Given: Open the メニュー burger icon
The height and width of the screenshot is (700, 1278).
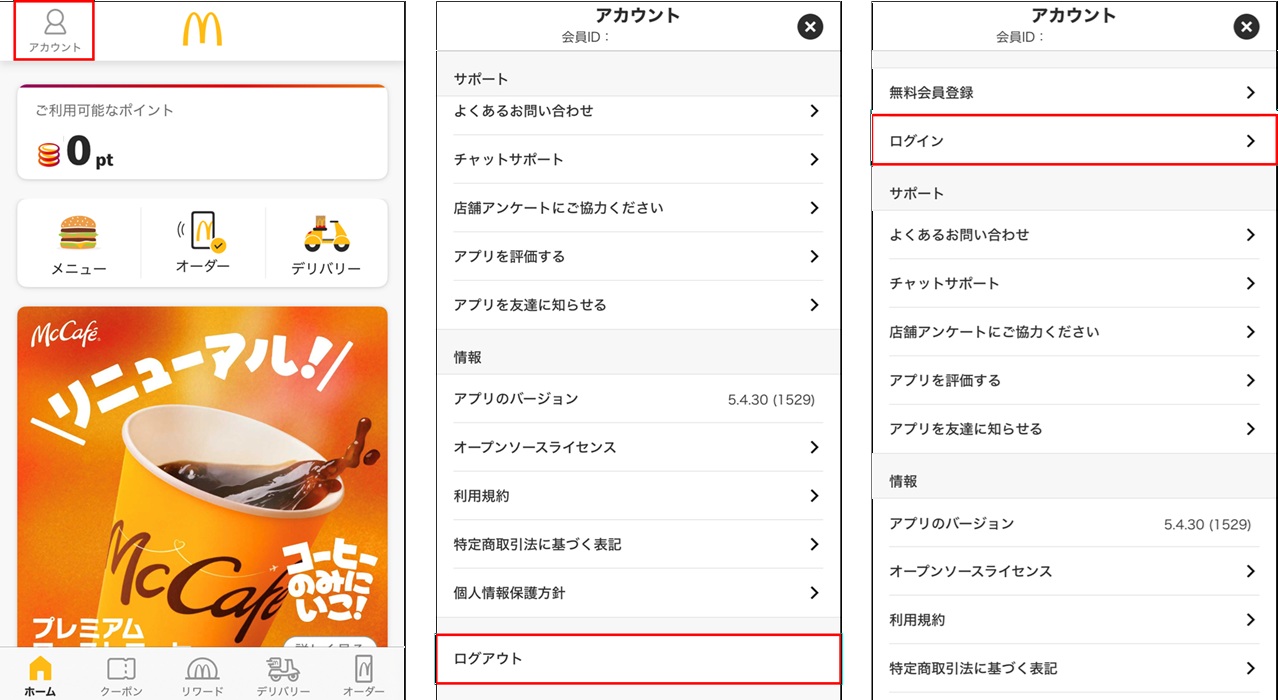Looking at the screenshot, I should [79, 245].
